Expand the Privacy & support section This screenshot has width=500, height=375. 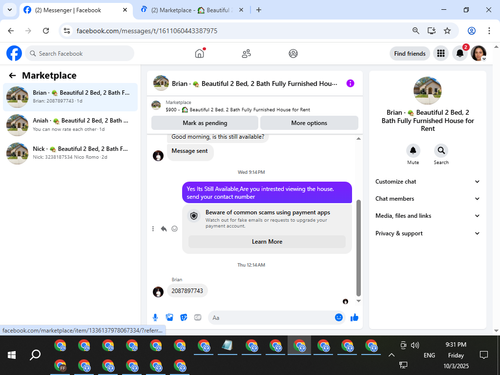click(x=428, y=233)
